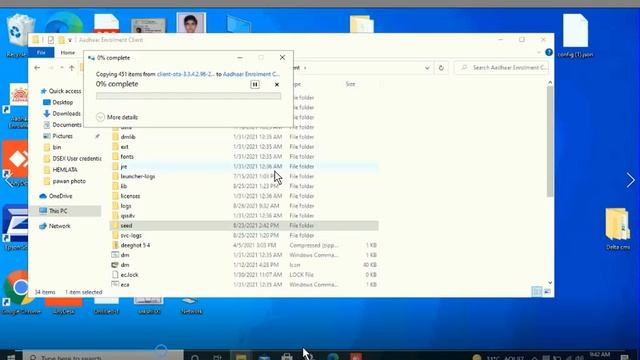Viewport: 640px width, 360px height.
Task: Open the File tab in Explorer
Action: click(41, 53)
